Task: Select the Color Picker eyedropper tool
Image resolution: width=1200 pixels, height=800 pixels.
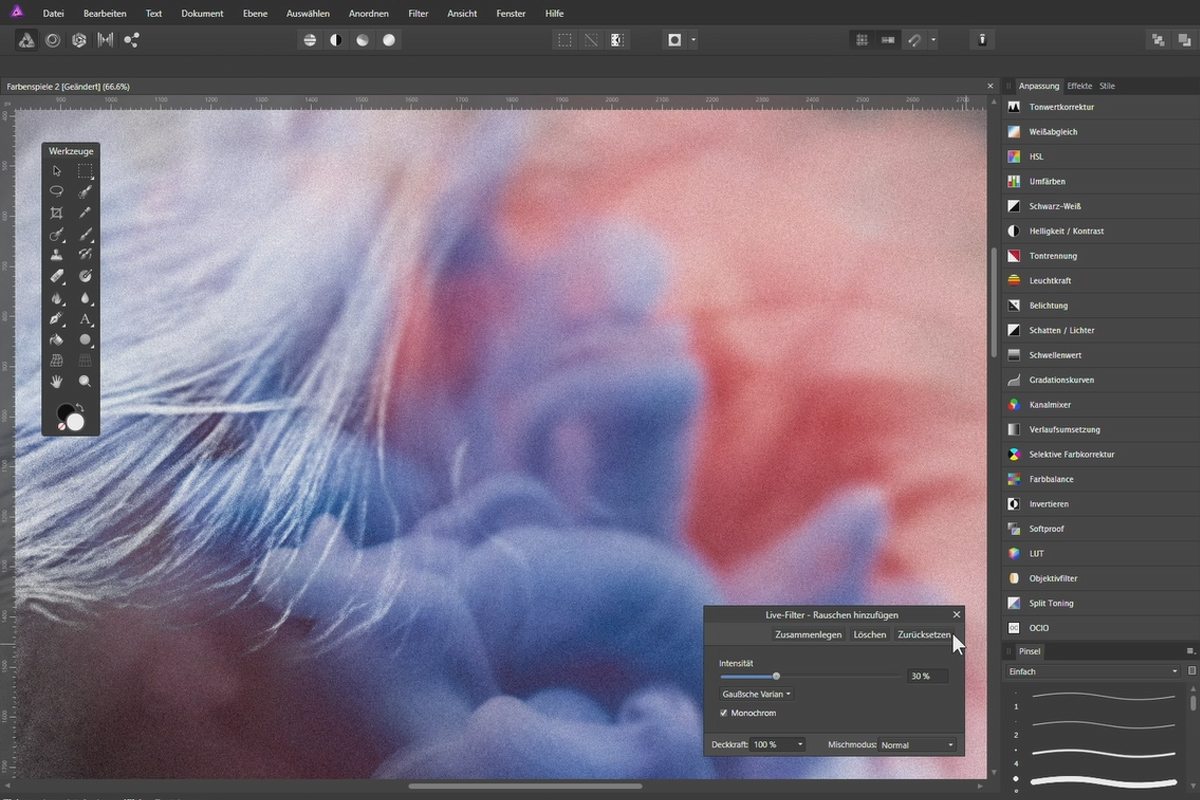Action: [x=86, y=213]
